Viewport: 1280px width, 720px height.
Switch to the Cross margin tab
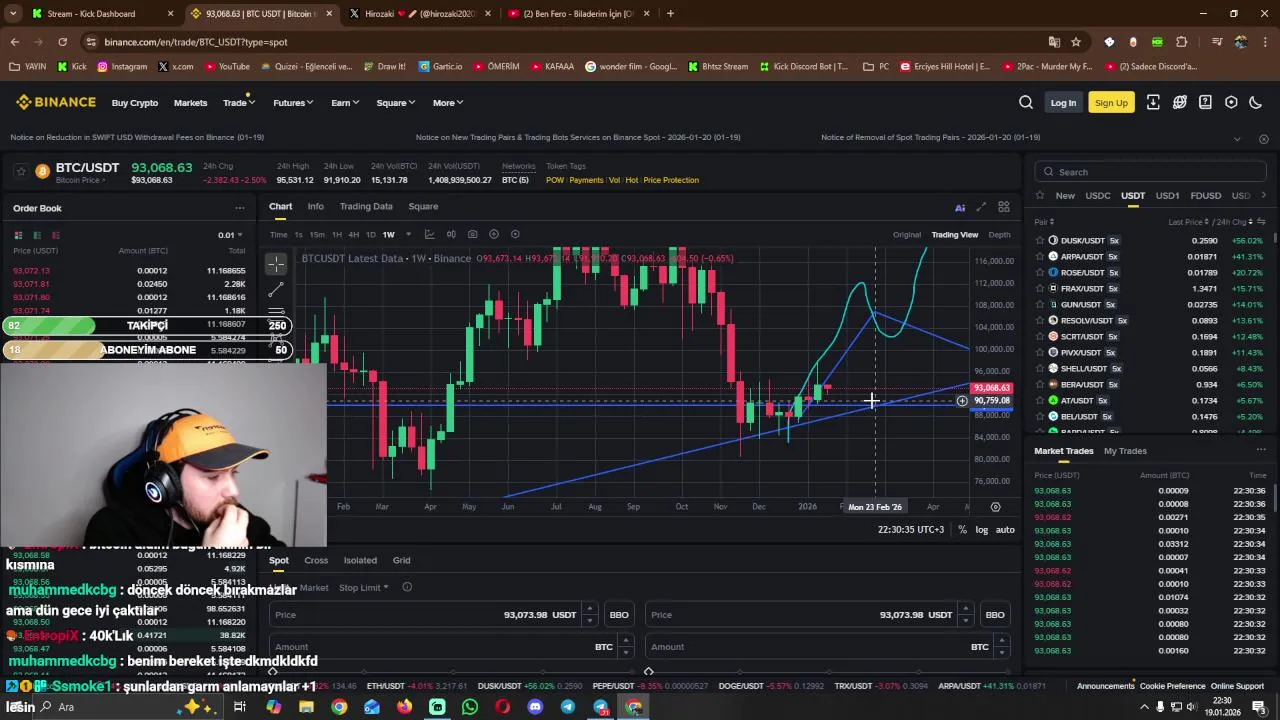pos(316,560)
